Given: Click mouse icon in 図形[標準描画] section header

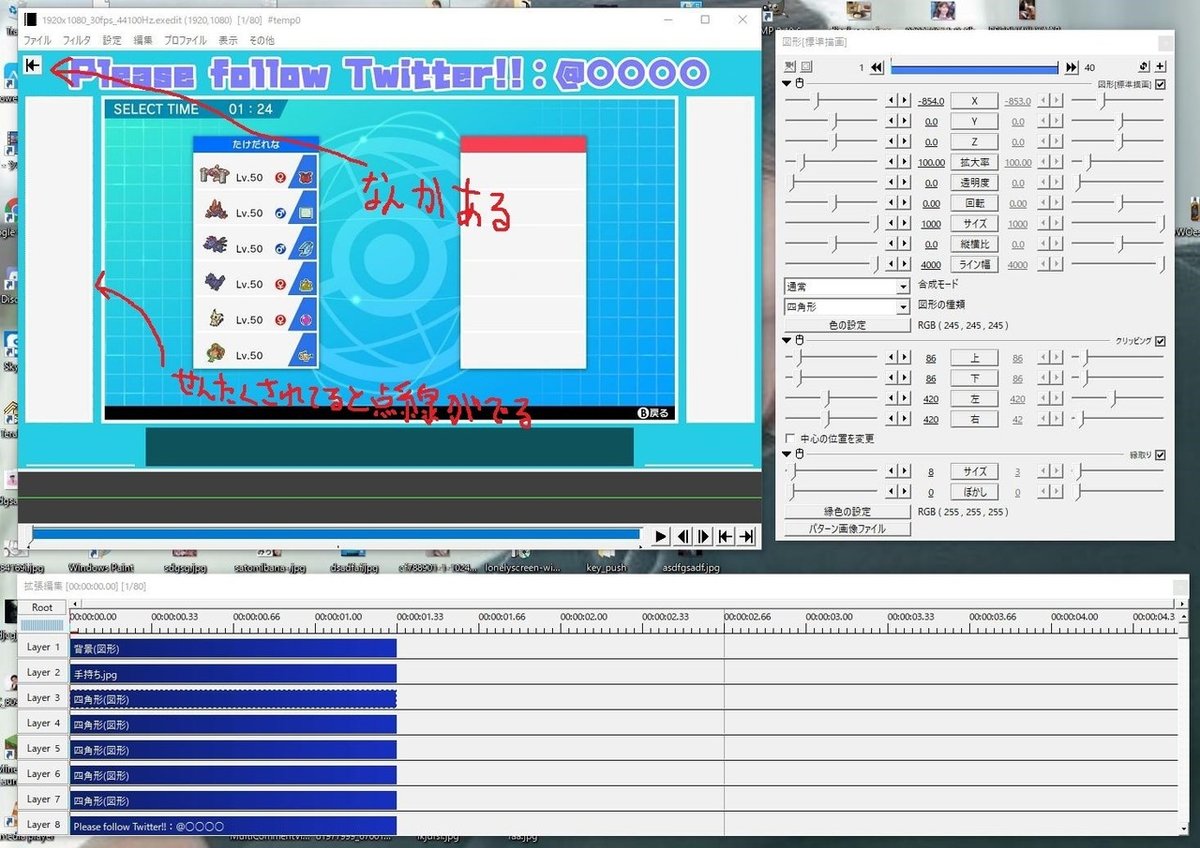Looking at the screenshot, I should click(x=800, y=84).
